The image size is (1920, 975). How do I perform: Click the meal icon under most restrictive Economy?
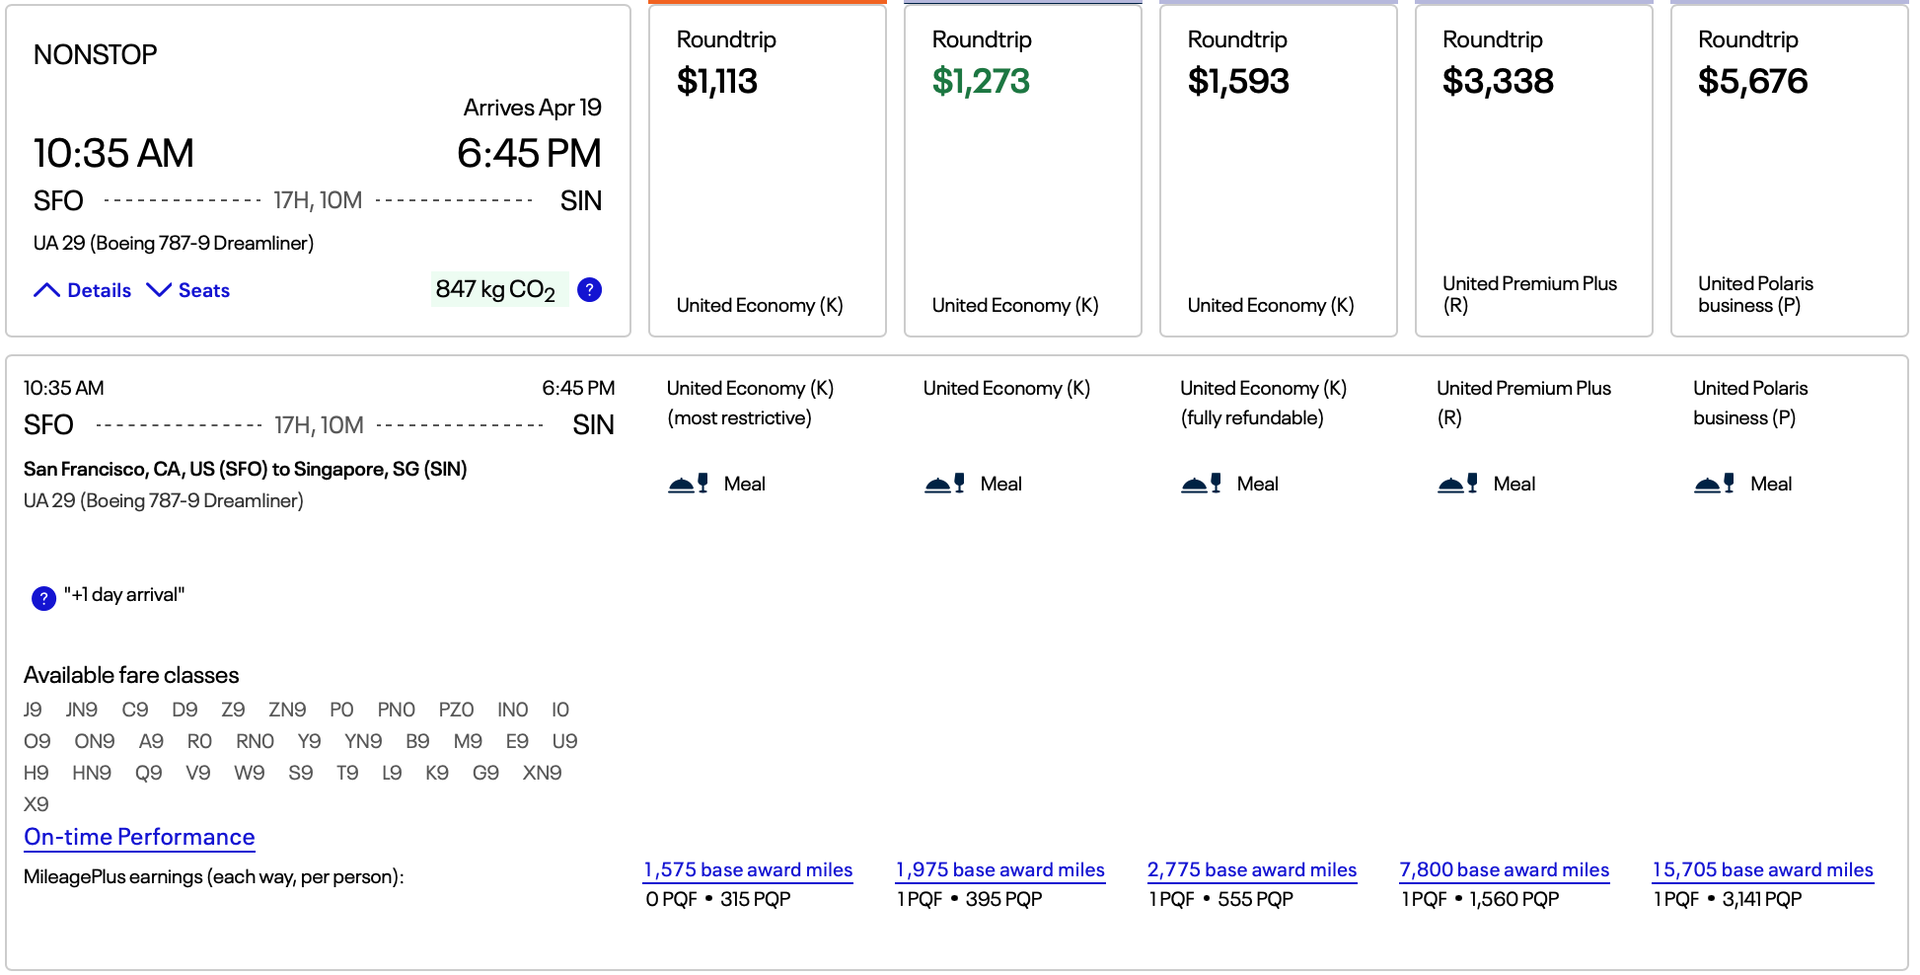[x=686, y=483]
